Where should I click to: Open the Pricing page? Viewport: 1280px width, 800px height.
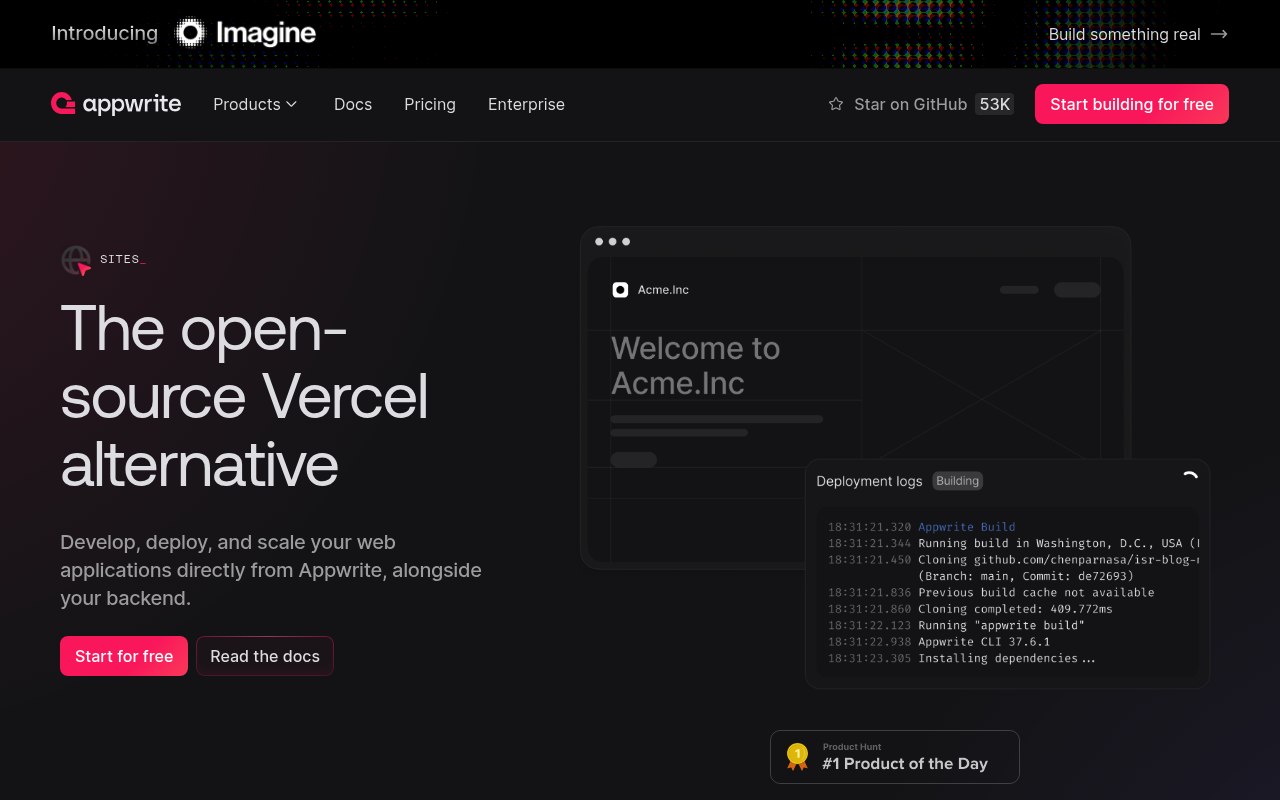click(430, 104)
